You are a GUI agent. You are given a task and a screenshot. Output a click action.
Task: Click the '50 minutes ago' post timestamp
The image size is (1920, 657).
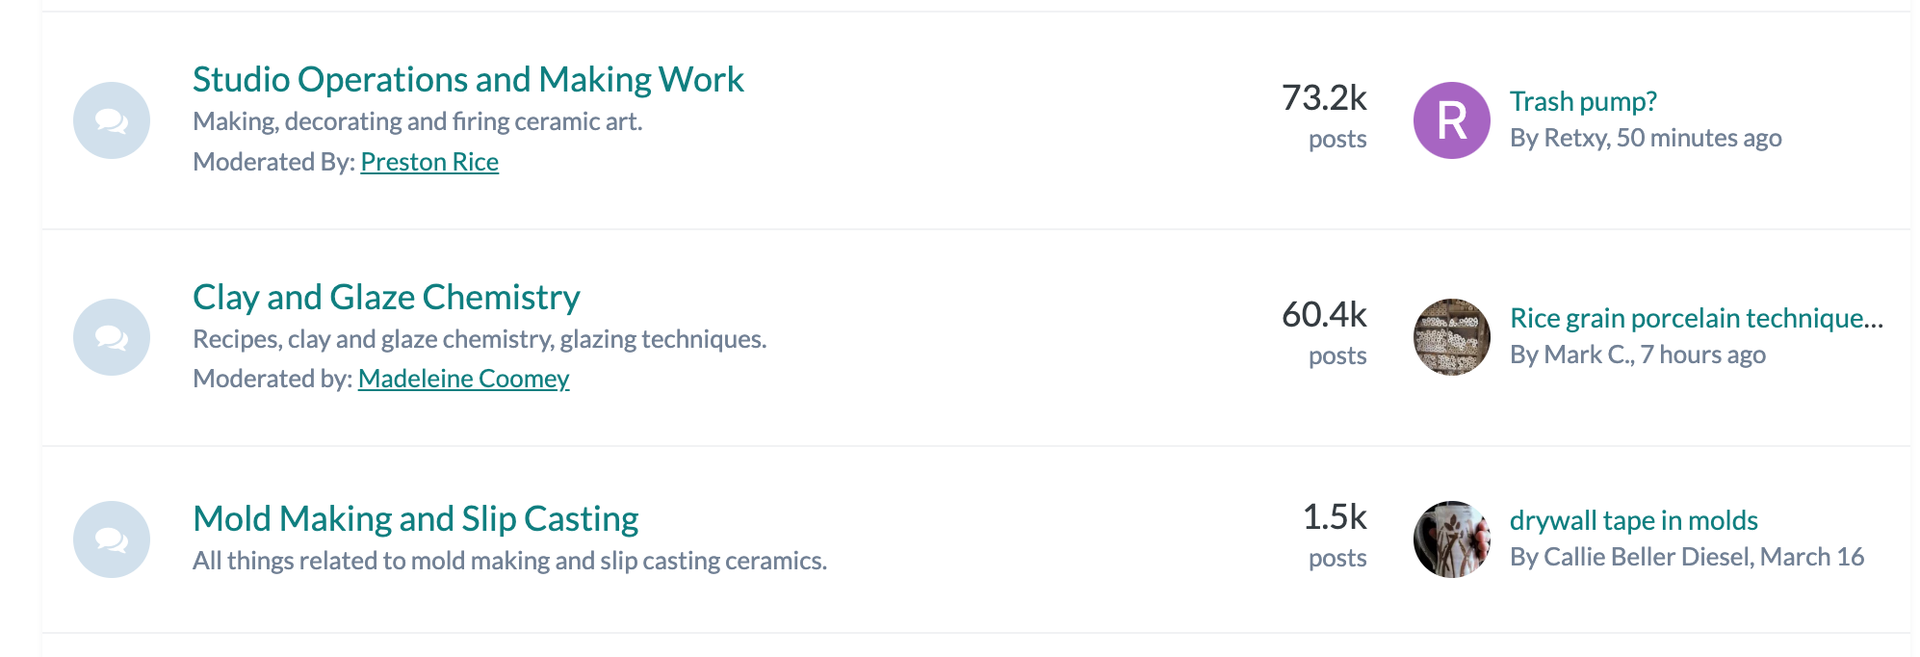(1699, 138)
